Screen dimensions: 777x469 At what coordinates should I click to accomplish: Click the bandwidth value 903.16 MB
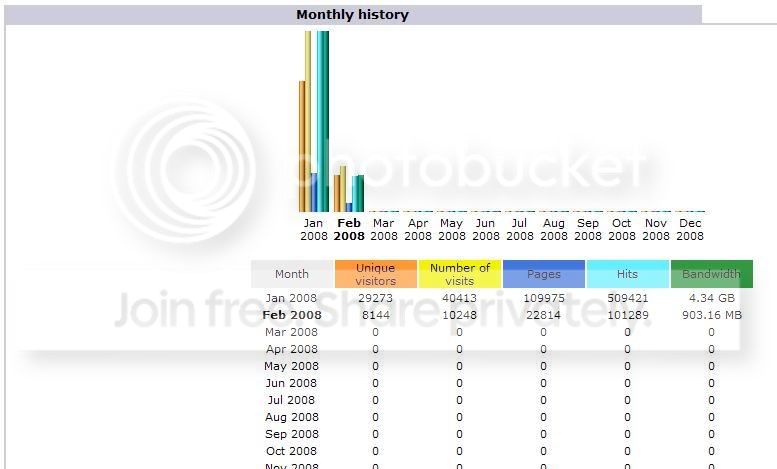712,315
